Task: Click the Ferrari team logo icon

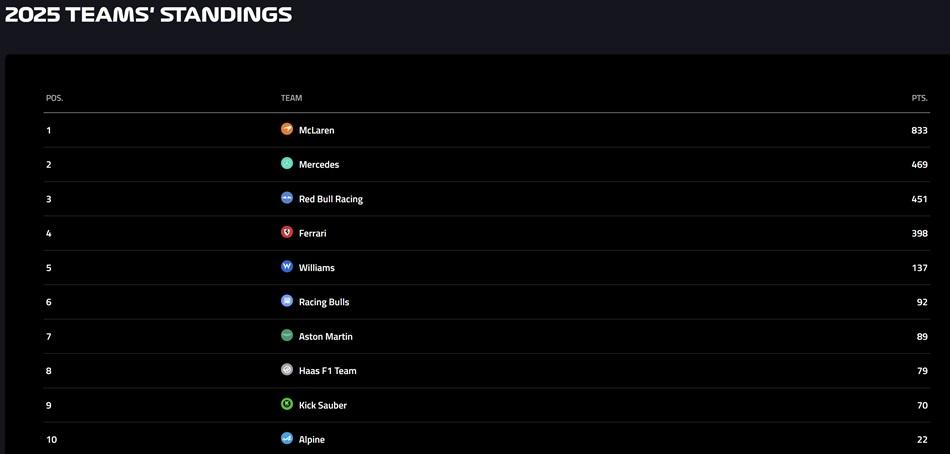Action: click(x=287, y=232)
